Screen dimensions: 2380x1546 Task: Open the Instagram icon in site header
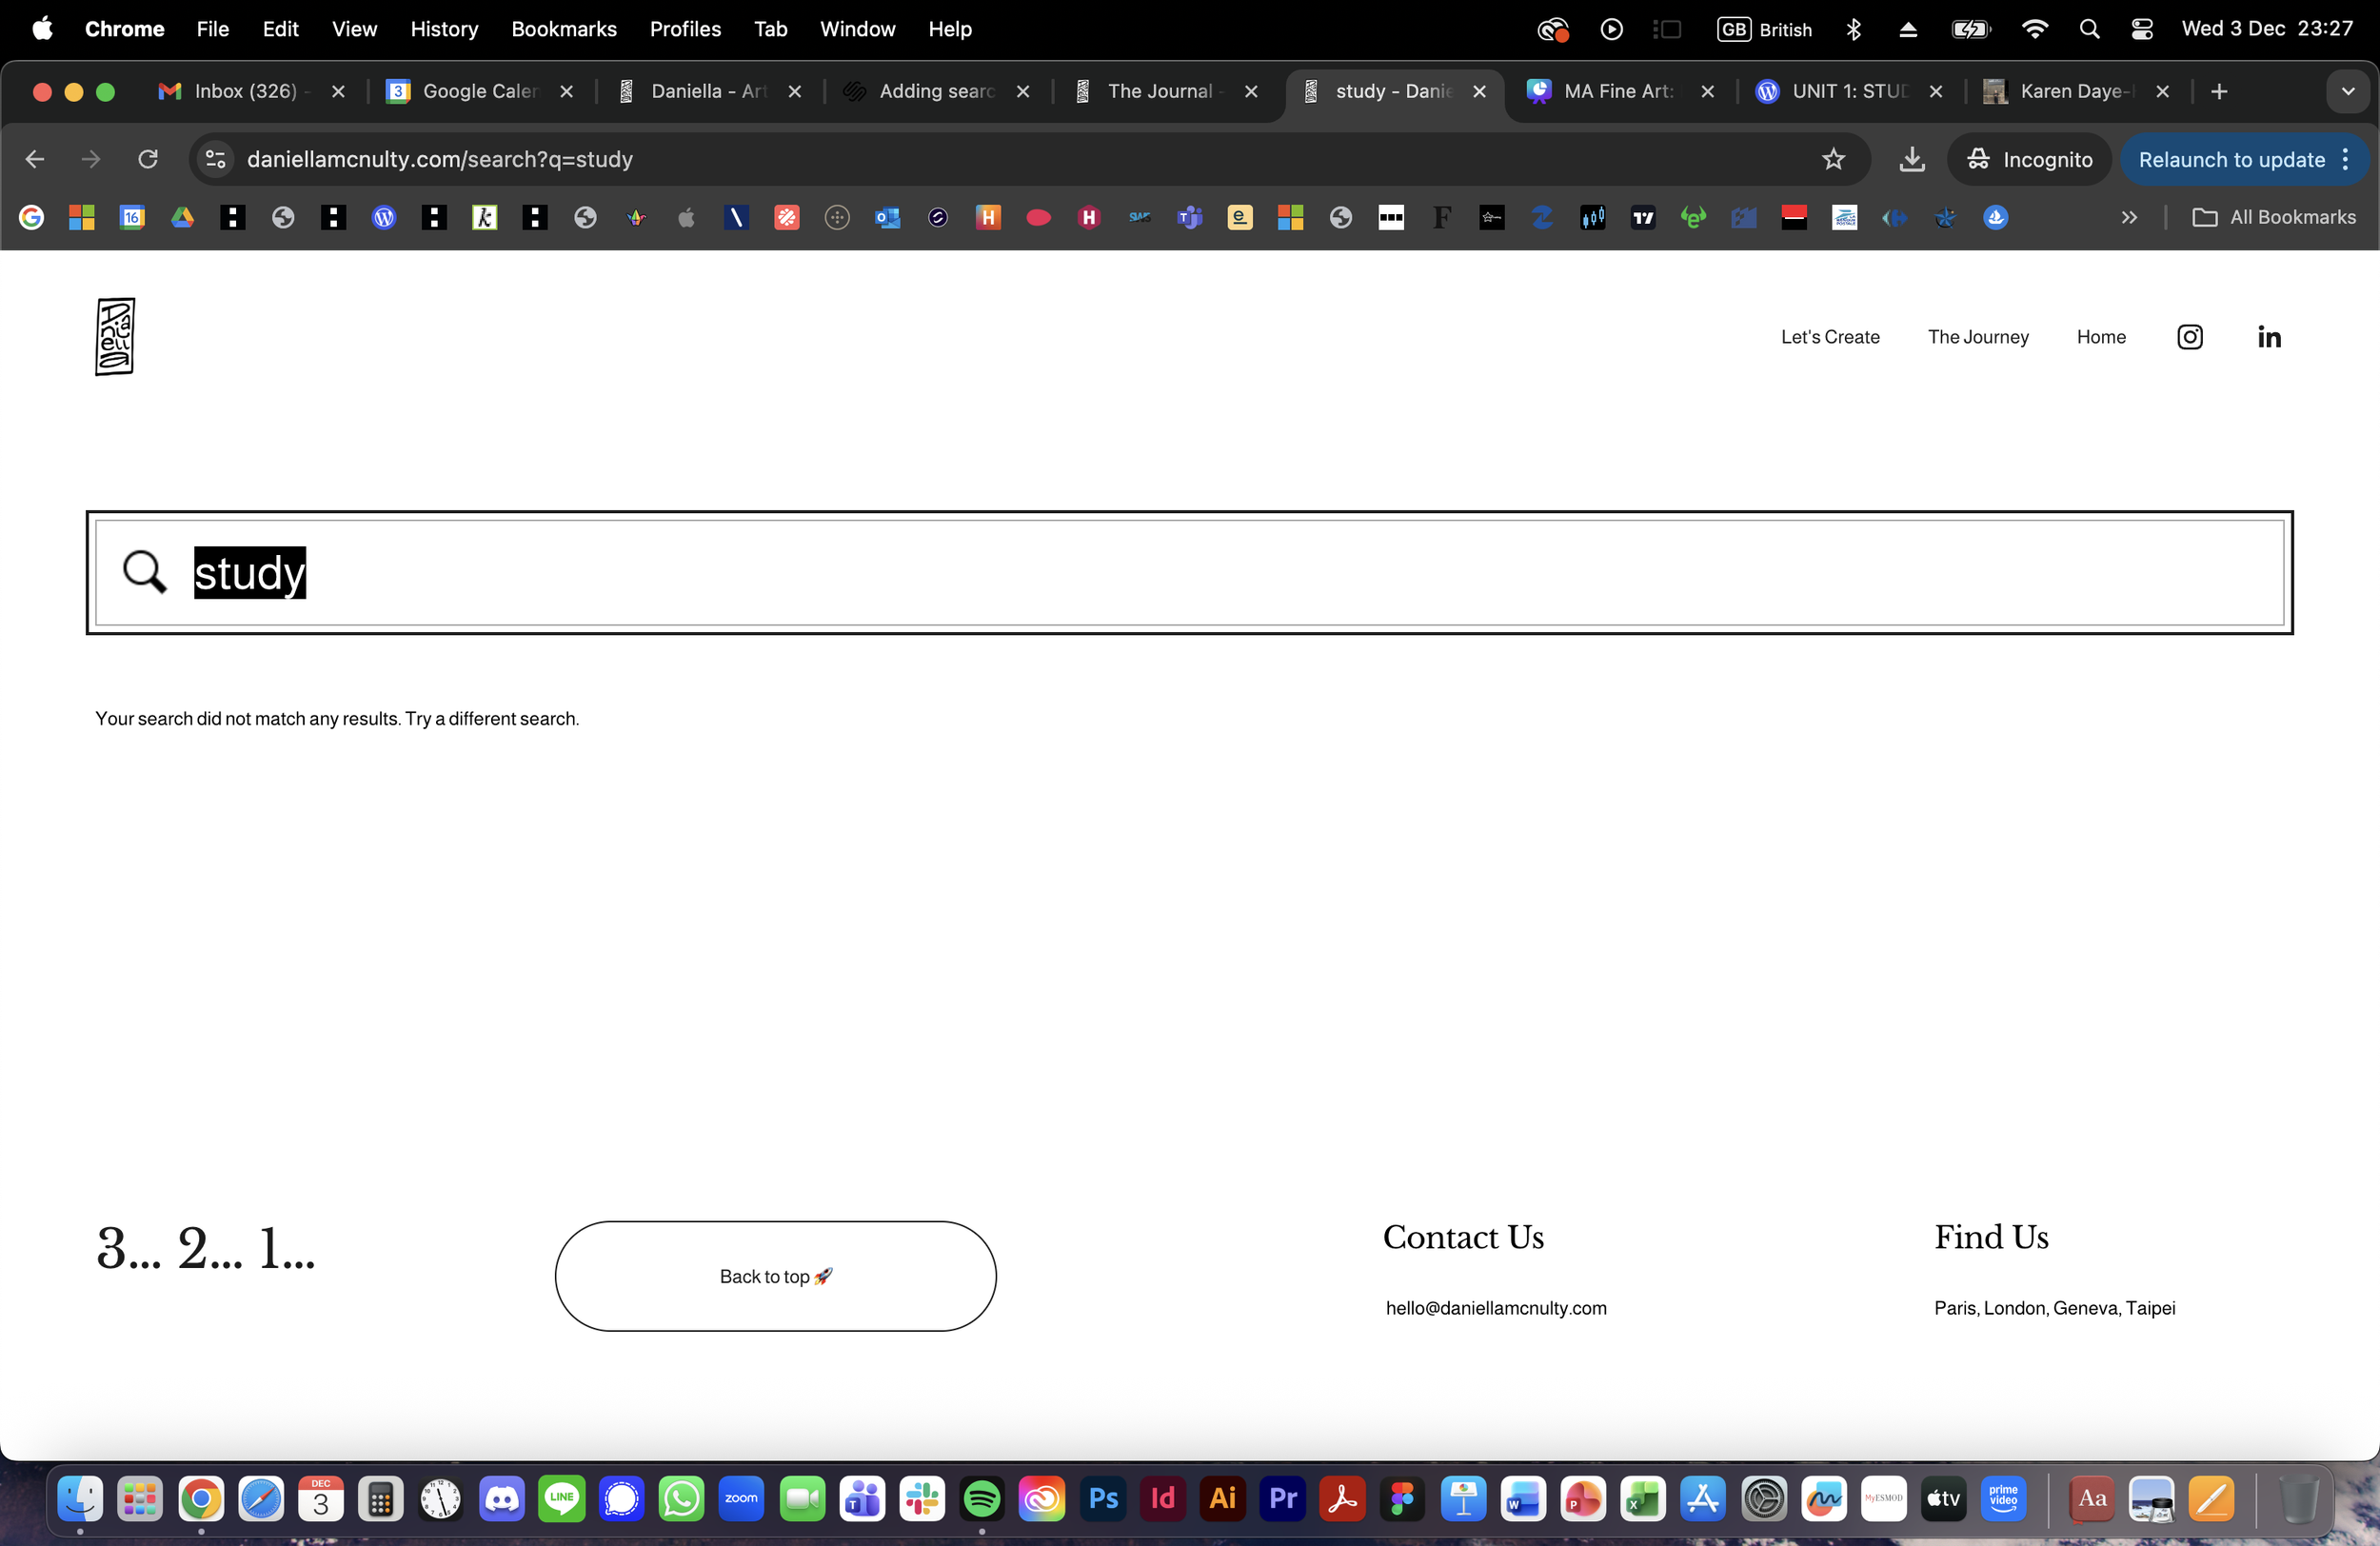(2189, 337)
